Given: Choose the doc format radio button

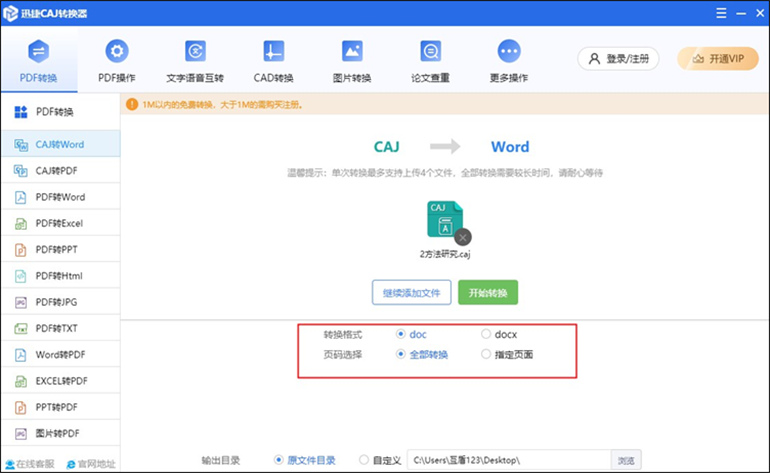Looking at the screenshot, I should click(x=401, y=334).
